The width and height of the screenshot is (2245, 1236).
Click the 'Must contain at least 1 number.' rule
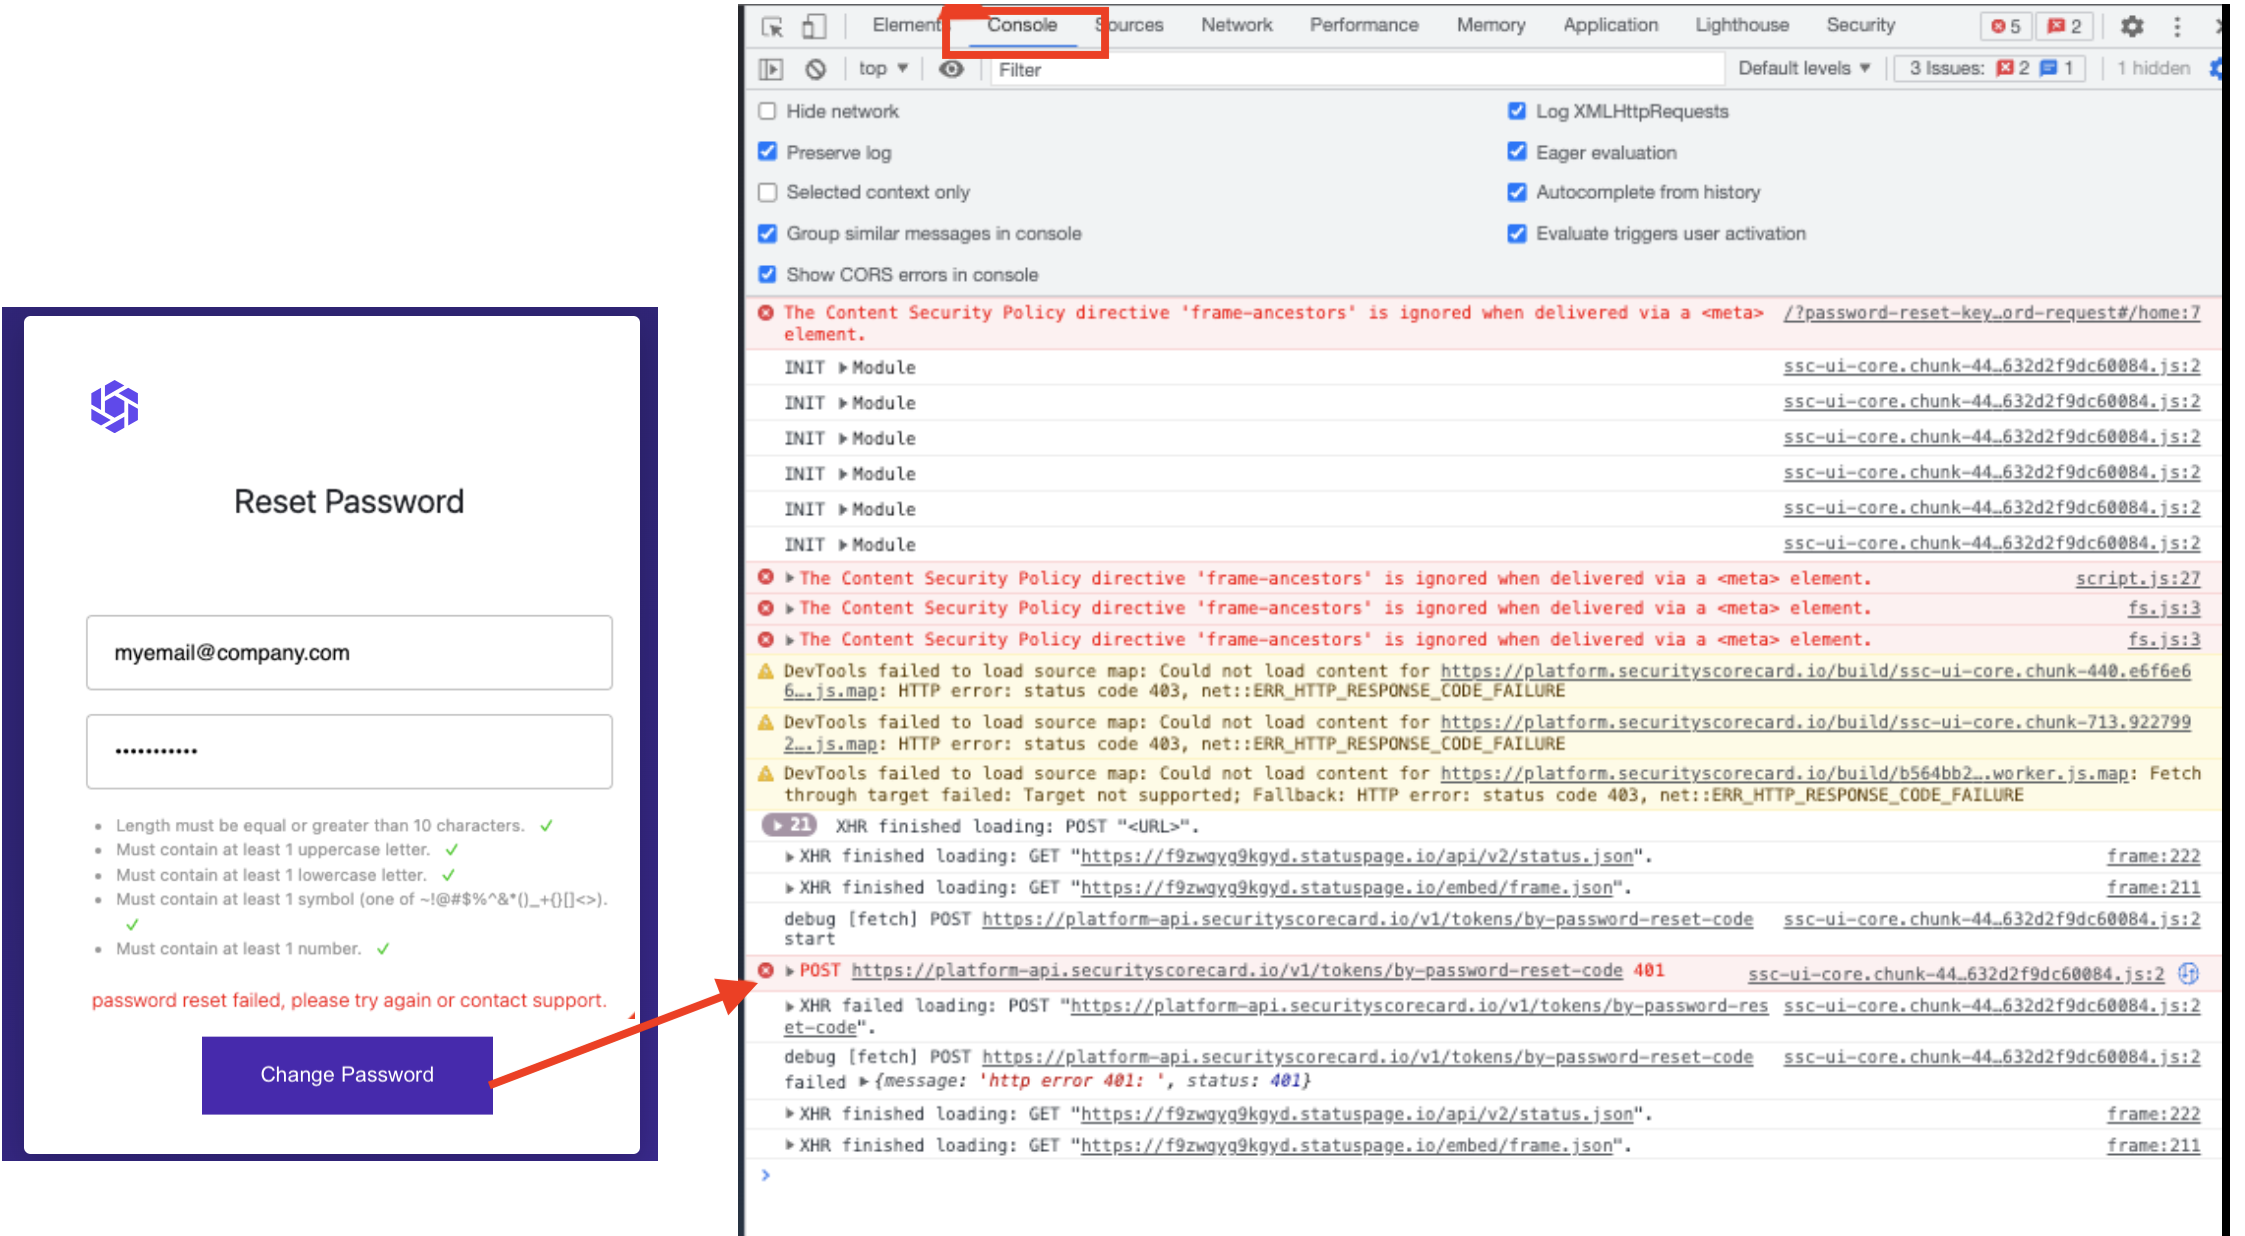click(238, 948)
